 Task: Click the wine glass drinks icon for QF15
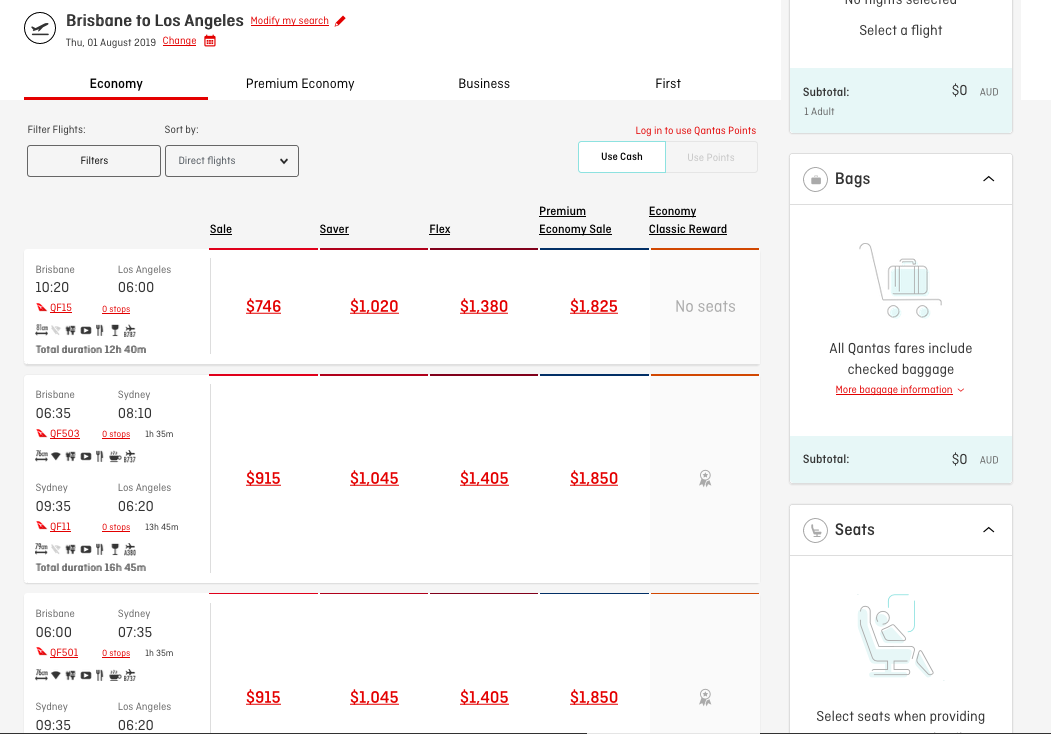[x=115, y=330]
